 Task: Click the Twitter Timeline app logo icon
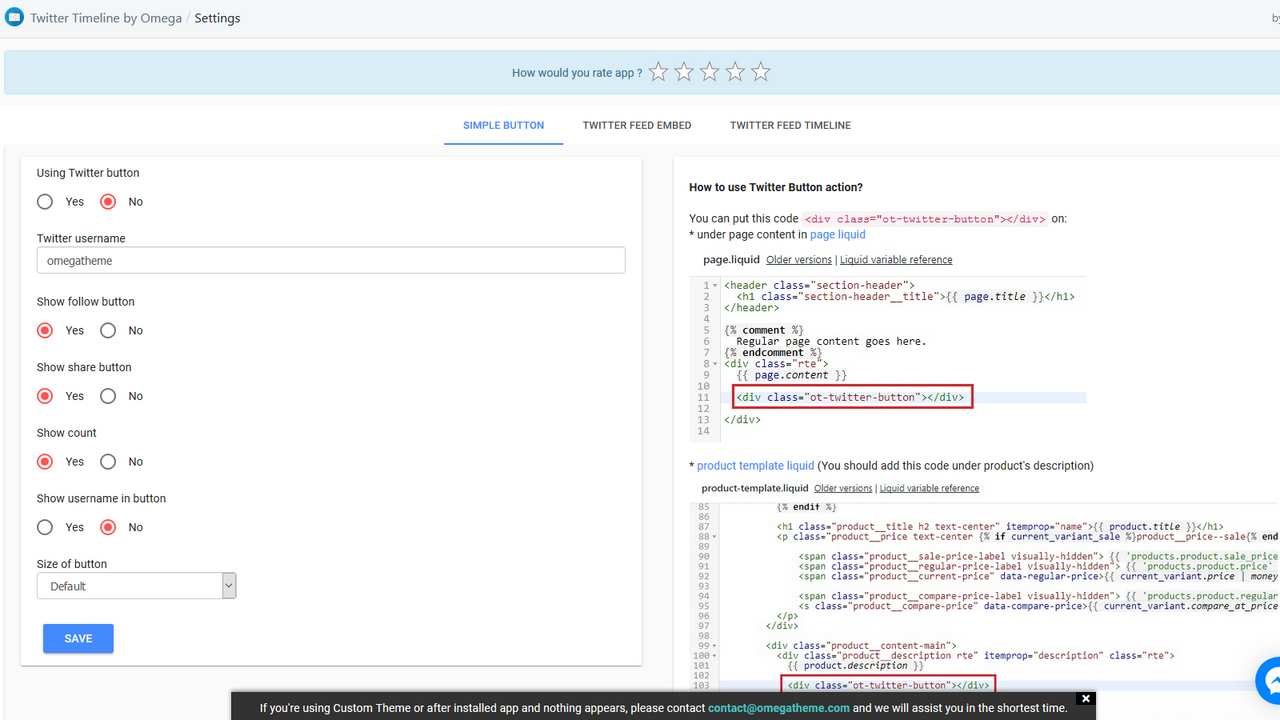(x=14, y=17)
